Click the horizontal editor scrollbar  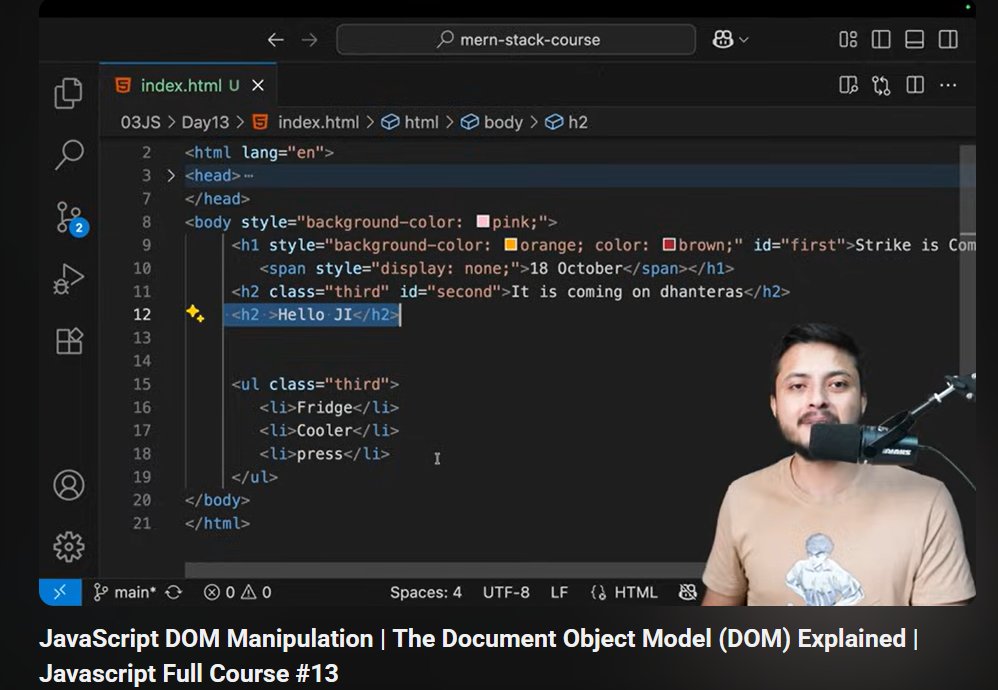pos(446,570)
